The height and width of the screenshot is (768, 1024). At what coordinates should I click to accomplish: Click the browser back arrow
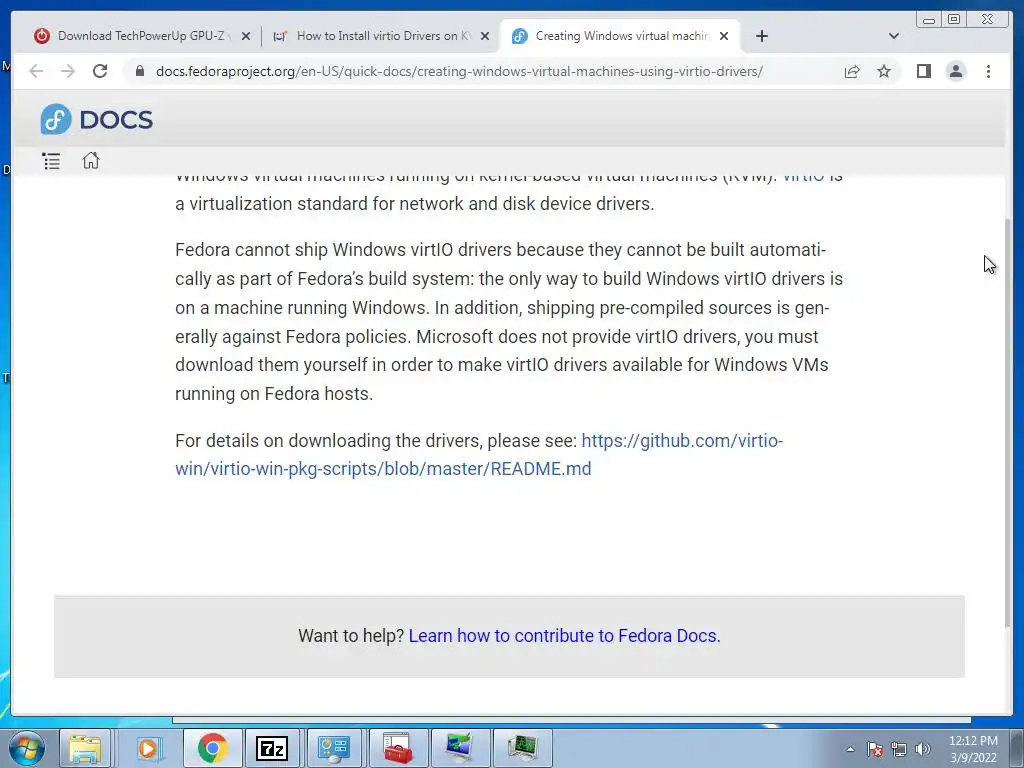[36, 71]
